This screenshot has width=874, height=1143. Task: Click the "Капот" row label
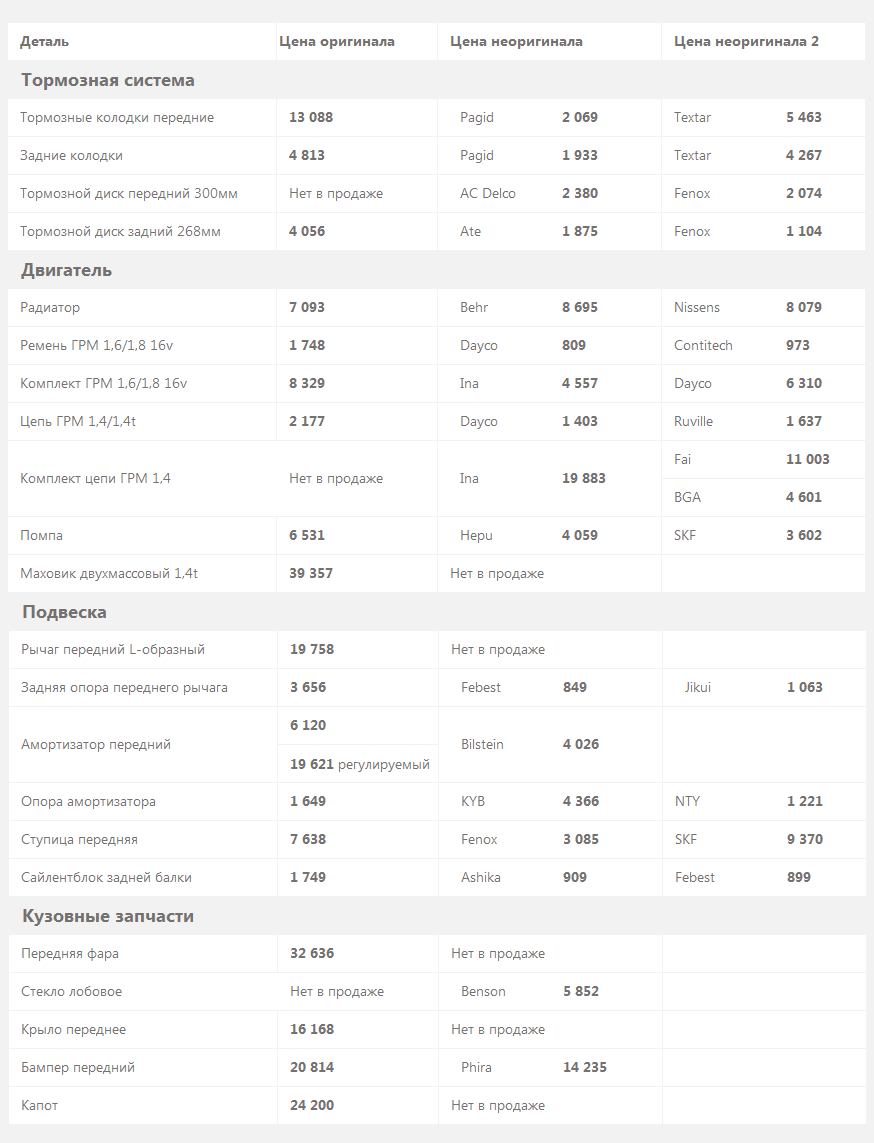[x=39, y=1105]
